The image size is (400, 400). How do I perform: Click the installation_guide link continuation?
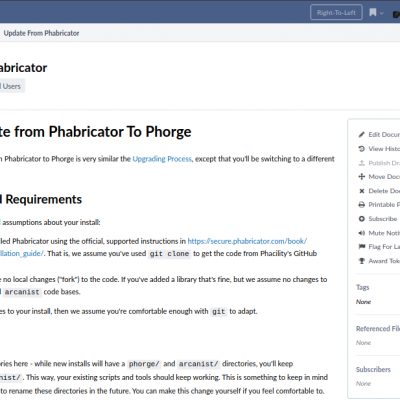click(x=22, y=253)
